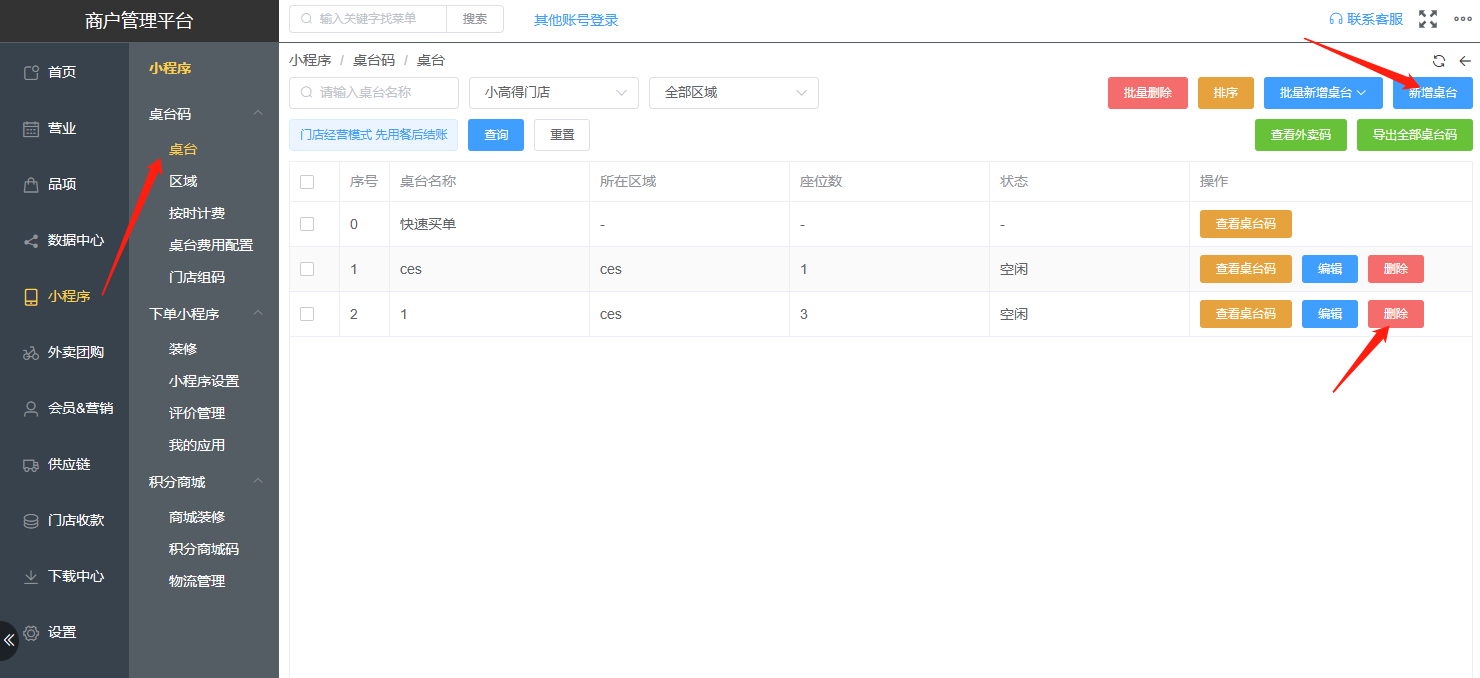Click the 设置 gear icon
The width and height of the screenshot is (1480, 678).
31,632
